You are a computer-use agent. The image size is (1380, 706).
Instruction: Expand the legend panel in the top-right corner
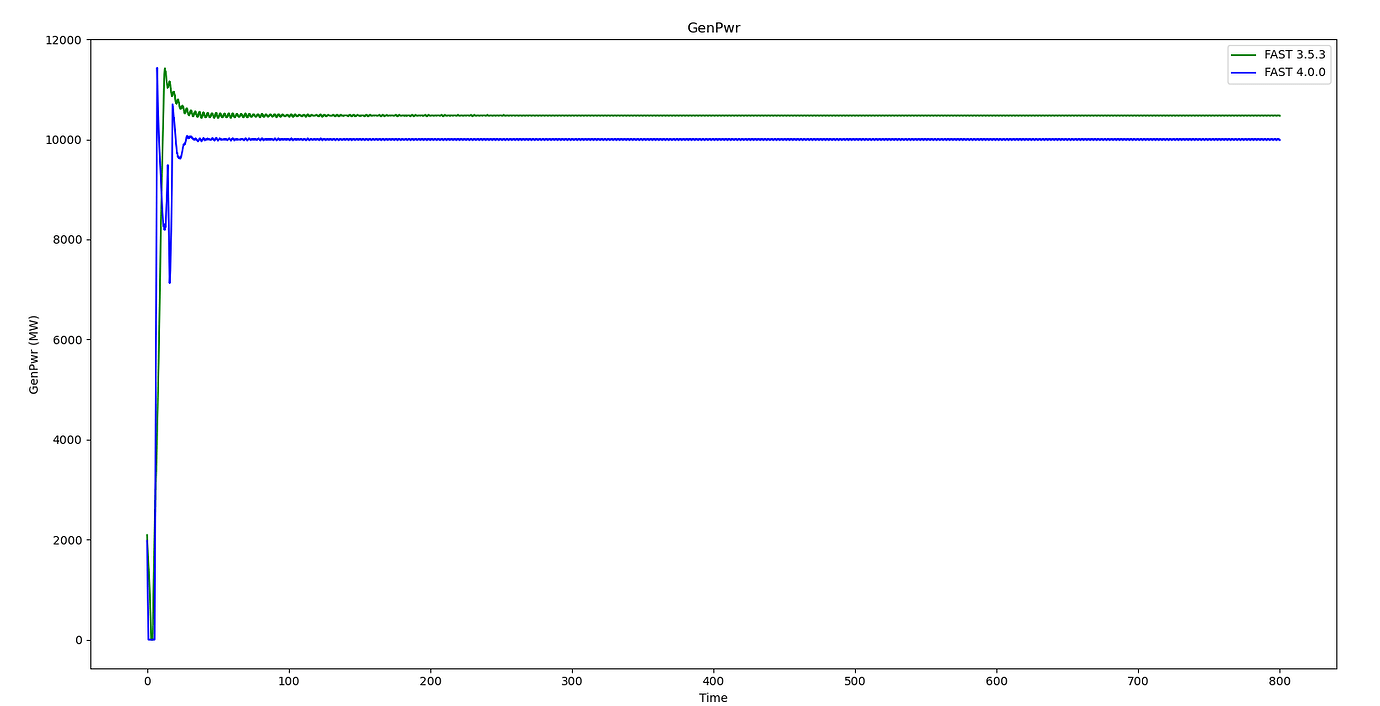(x=1278, y=64)
